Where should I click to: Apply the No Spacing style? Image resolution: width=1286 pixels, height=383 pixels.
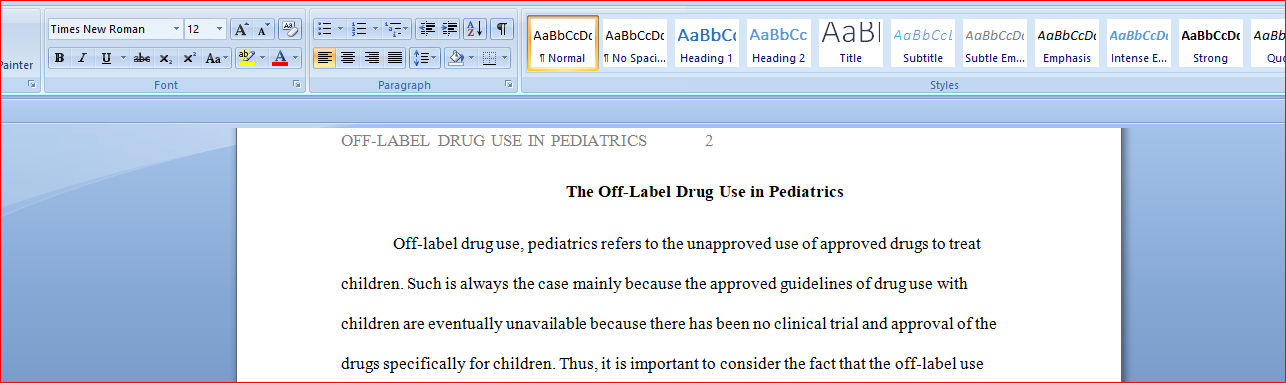click(634, 44)
